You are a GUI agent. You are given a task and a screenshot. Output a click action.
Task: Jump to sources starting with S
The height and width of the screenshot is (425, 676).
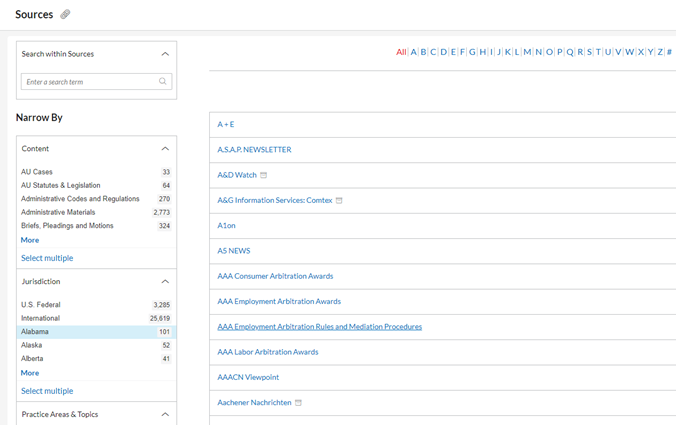click(x=589, y=52)
